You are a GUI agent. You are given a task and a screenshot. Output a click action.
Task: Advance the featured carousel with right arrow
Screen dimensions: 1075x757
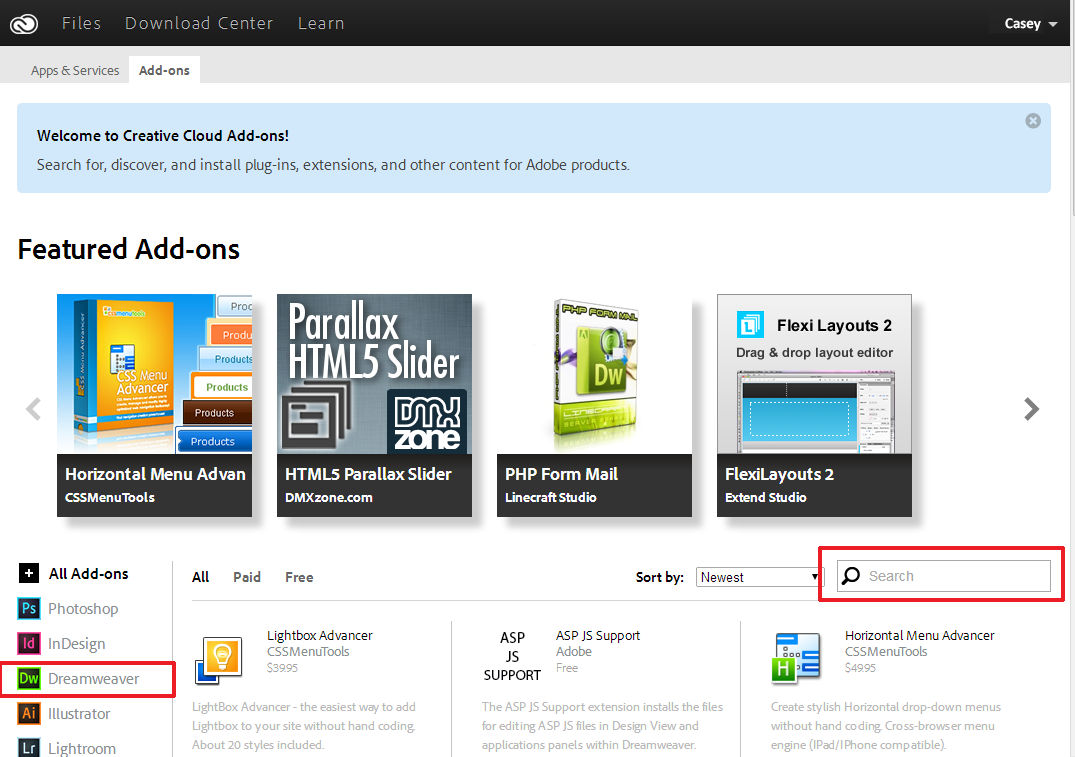[1031, 408]
